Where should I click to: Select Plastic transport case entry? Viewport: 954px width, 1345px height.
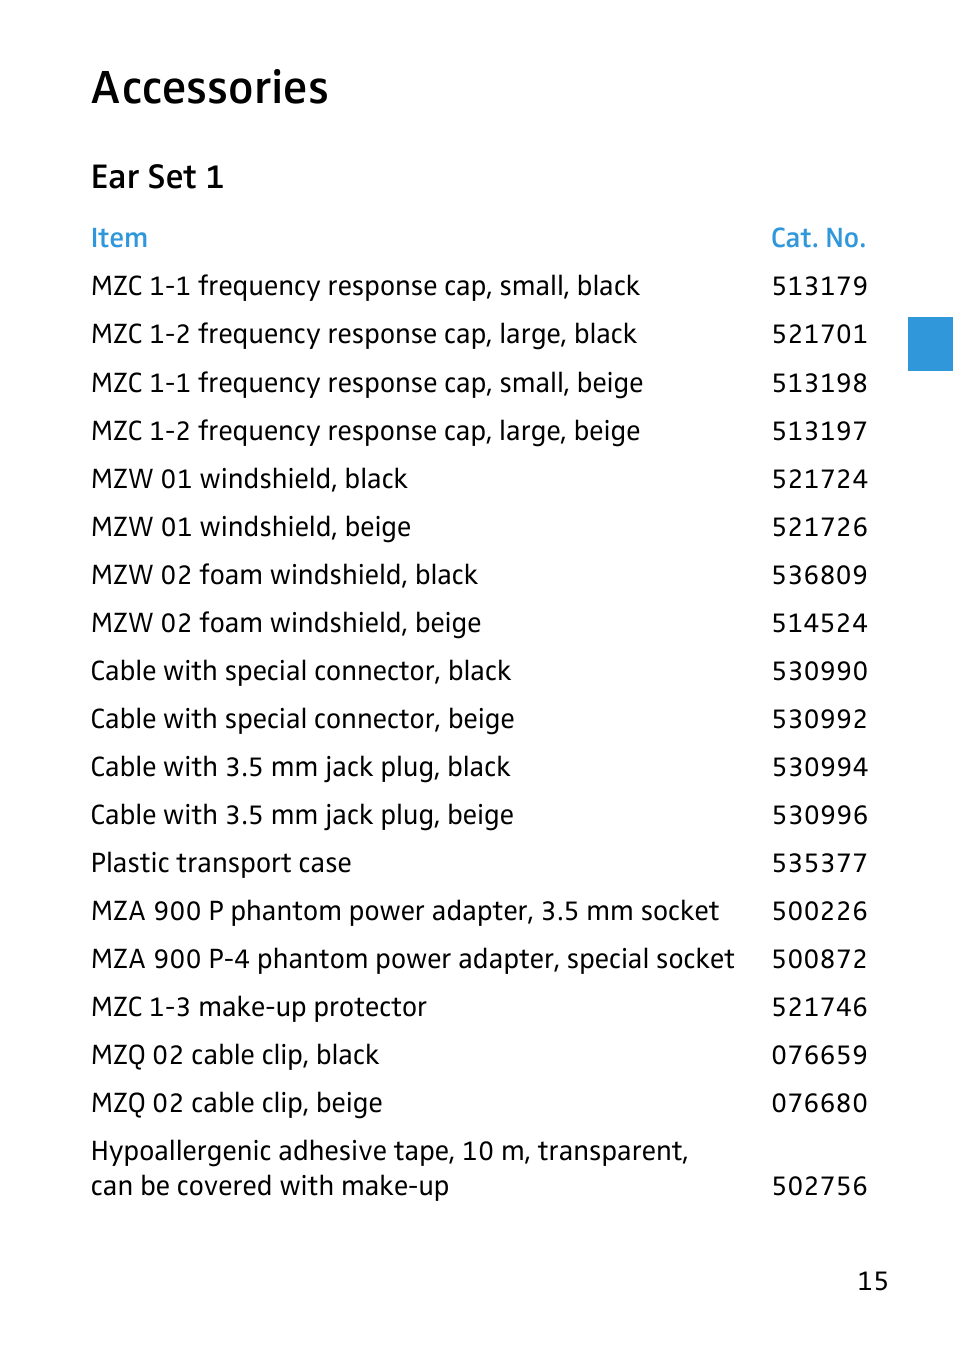[x=221, y=863]
